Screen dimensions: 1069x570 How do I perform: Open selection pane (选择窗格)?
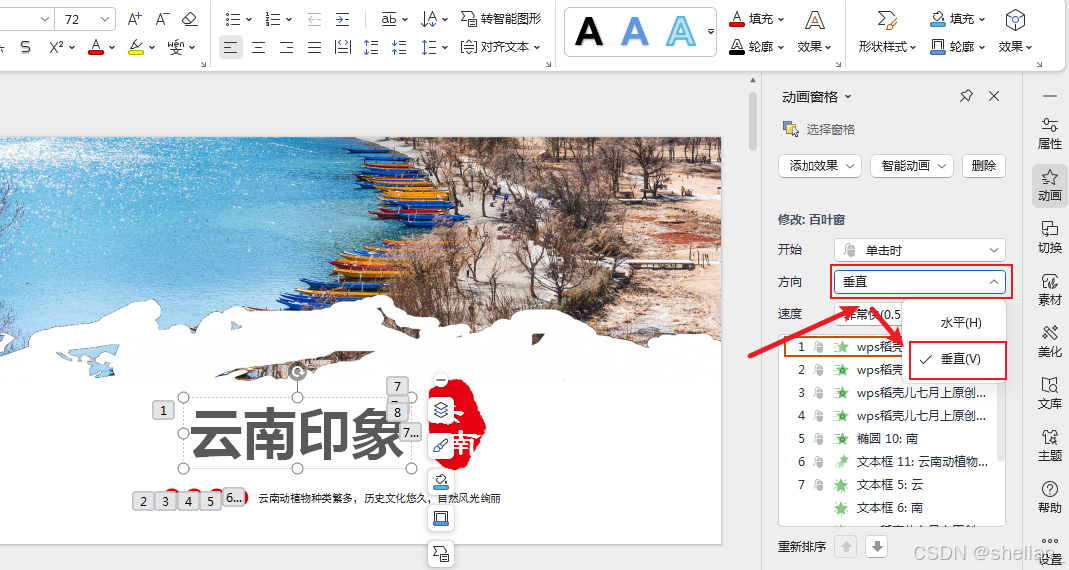click(x=819, y=129)
